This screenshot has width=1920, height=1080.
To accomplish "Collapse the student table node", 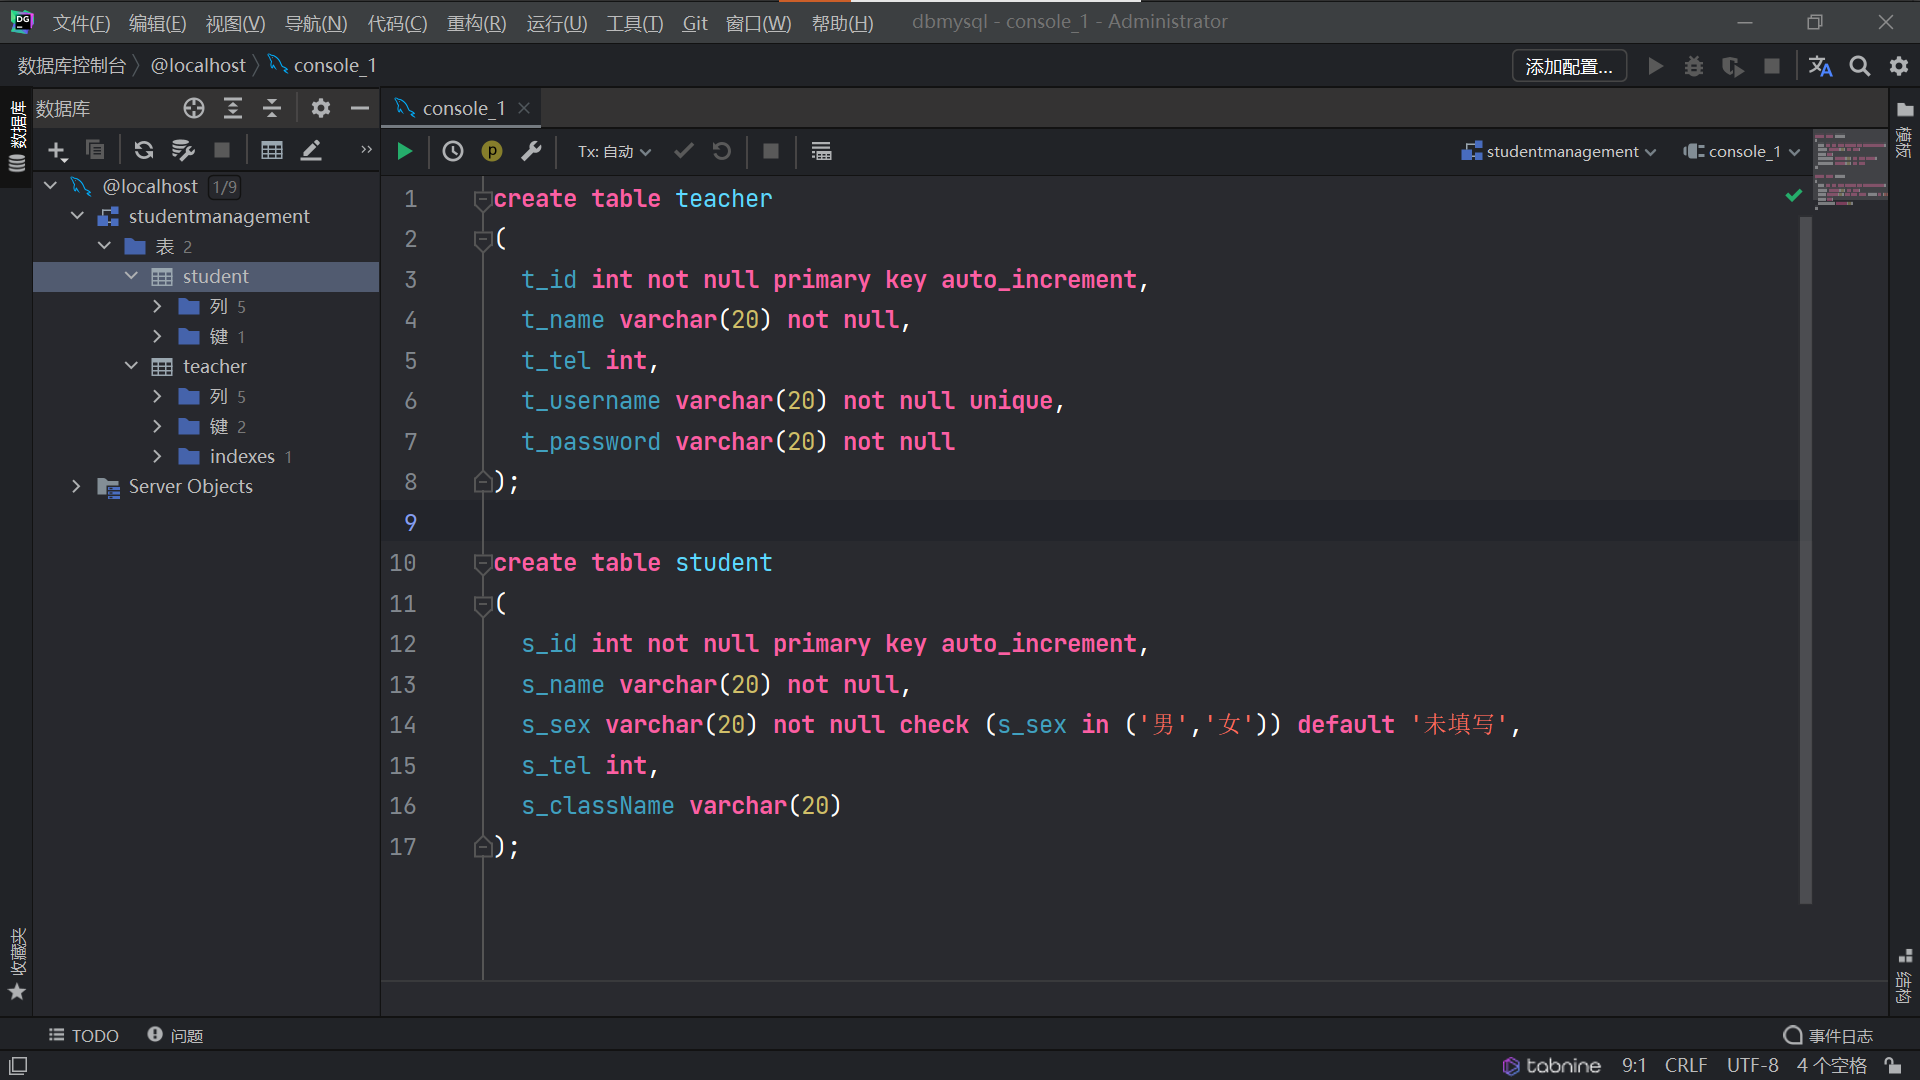I will click(131, 276).
